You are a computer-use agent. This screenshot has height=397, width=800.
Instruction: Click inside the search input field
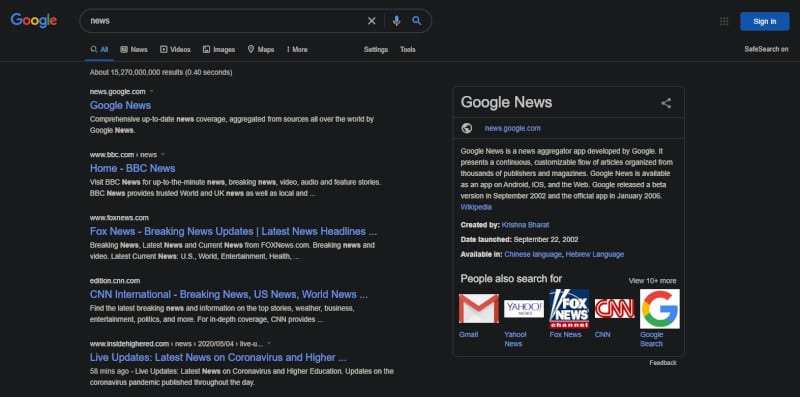click(224, 21)
